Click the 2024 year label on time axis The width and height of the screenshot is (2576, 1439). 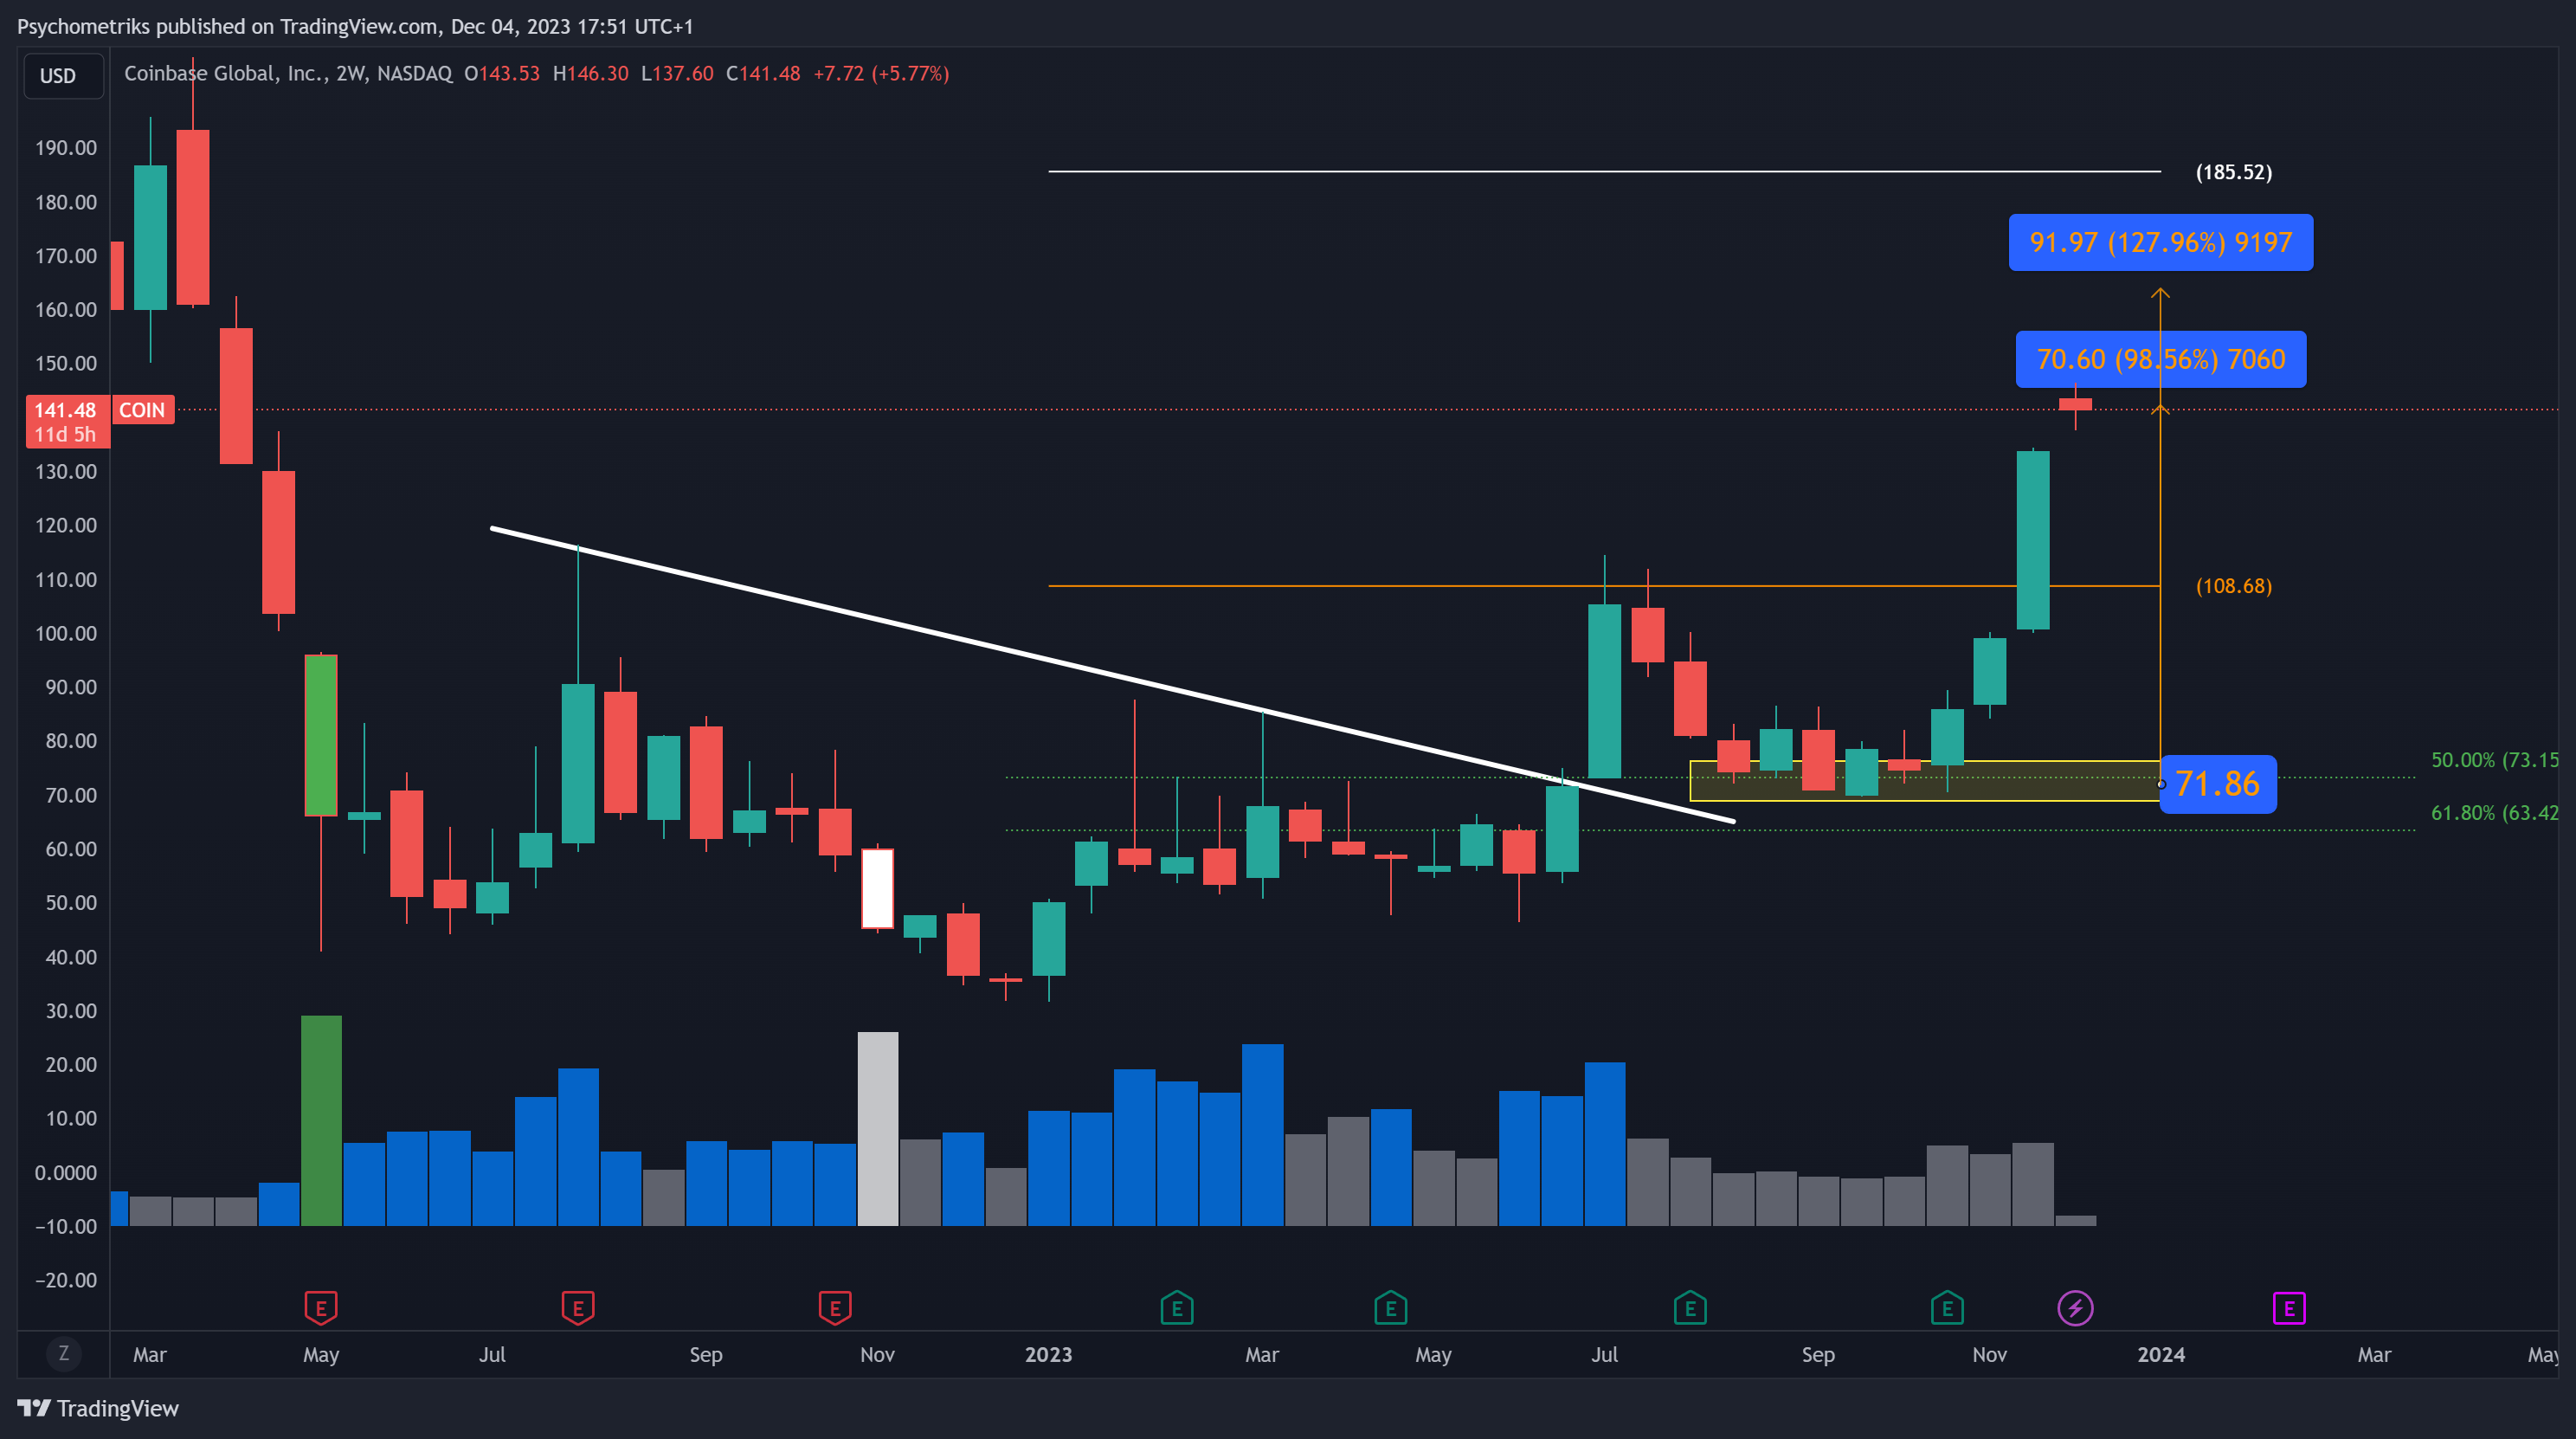pos(2161,1354)
